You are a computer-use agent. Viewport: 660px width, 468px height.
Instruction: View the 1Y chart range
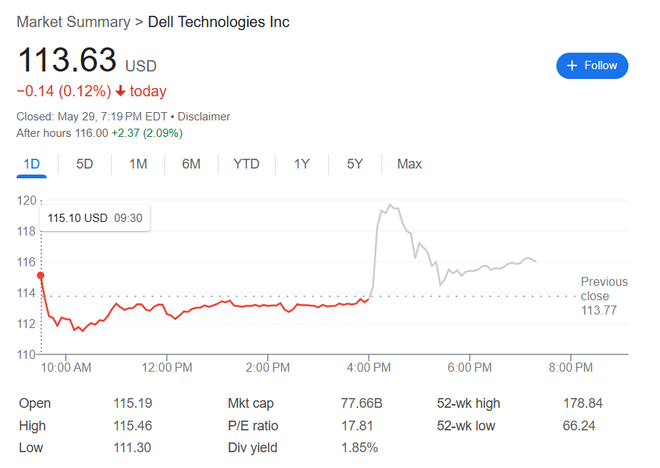click(302, 164)
